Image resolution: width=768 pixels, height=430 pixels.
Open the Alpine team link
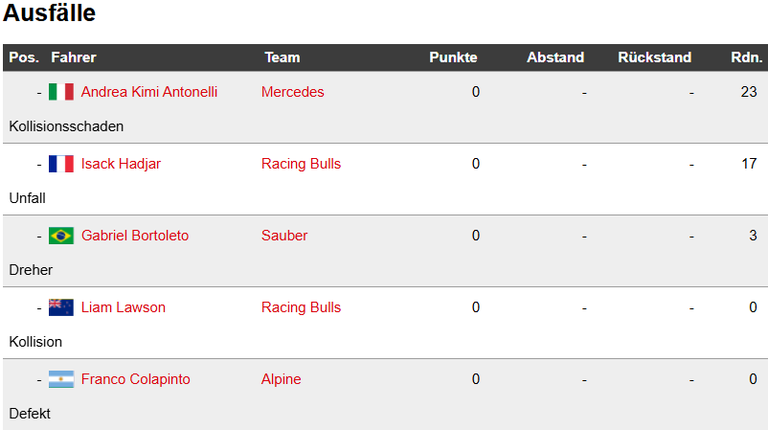point(281,379)
